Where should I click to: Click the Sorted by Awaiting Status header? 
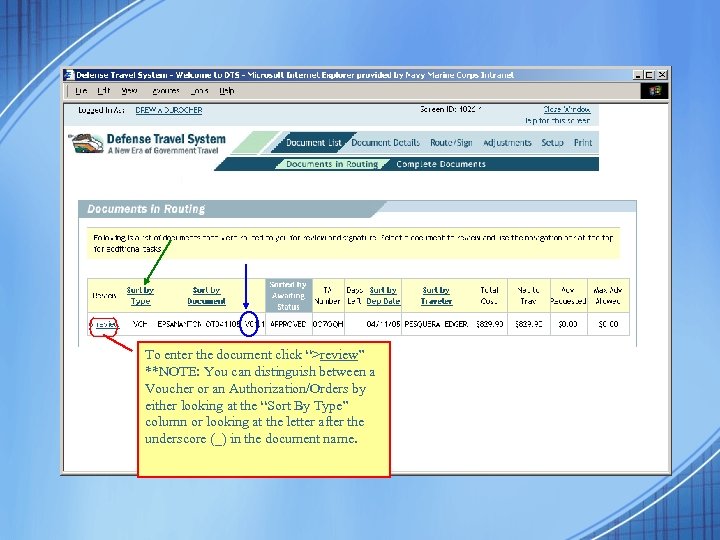pyautogui.click(x=288, y=296)
